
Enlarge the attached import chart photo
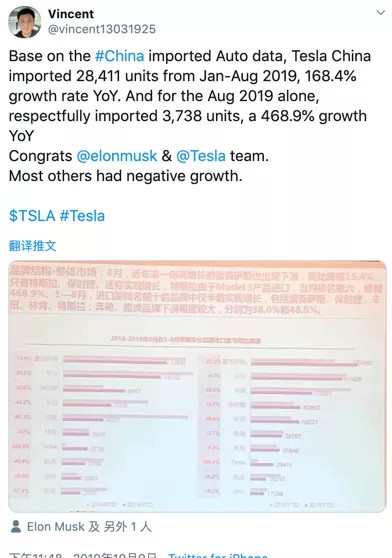pyautogui.click(x=197, y=386)
